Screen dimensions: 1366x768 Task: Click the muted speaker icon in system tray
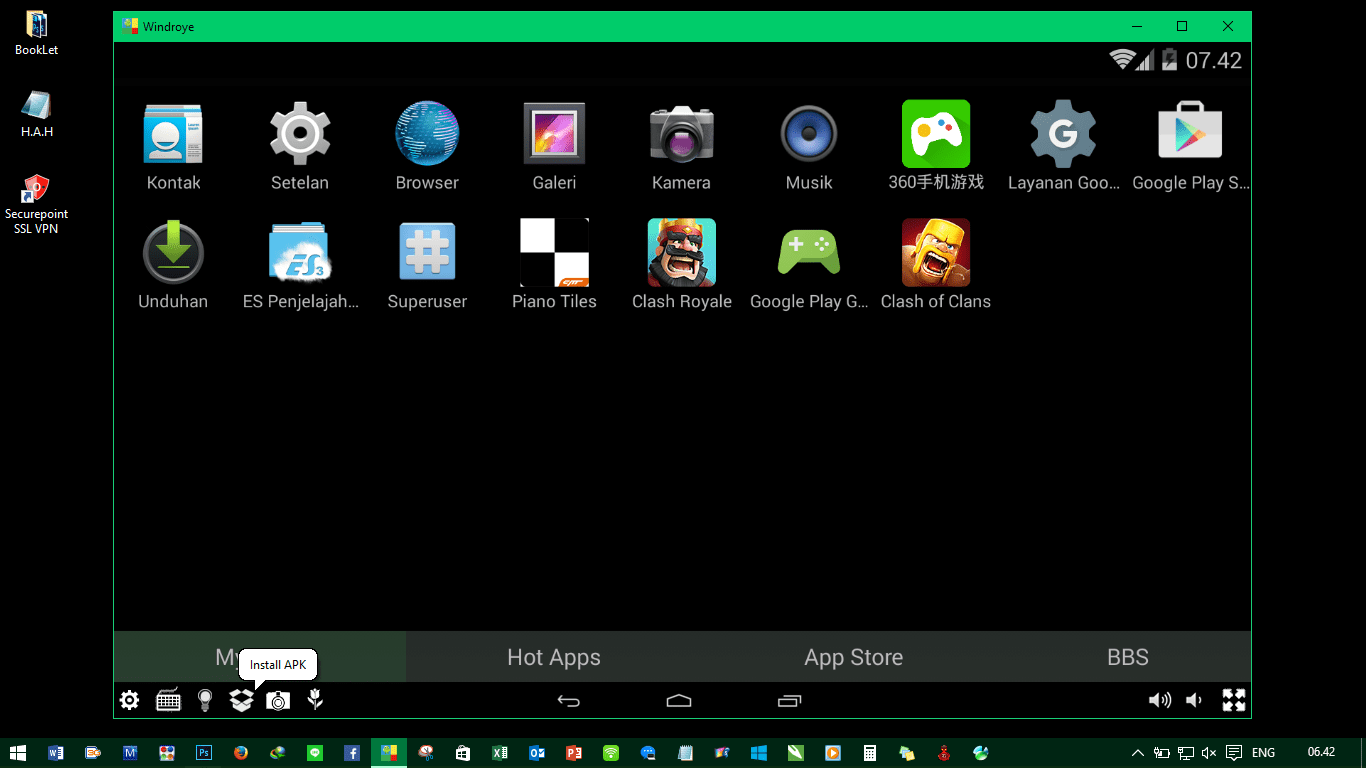[x=1209, y=753]
